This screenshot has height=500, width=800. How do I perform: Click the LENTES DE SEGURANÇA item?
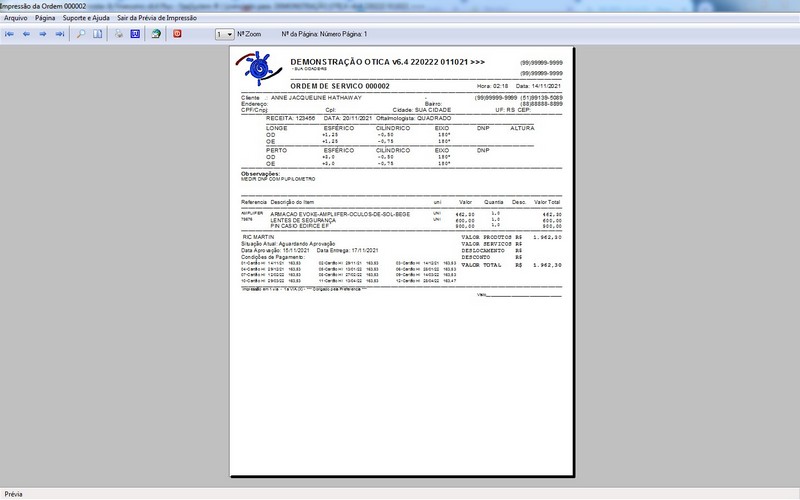click(x=303, y=220)
